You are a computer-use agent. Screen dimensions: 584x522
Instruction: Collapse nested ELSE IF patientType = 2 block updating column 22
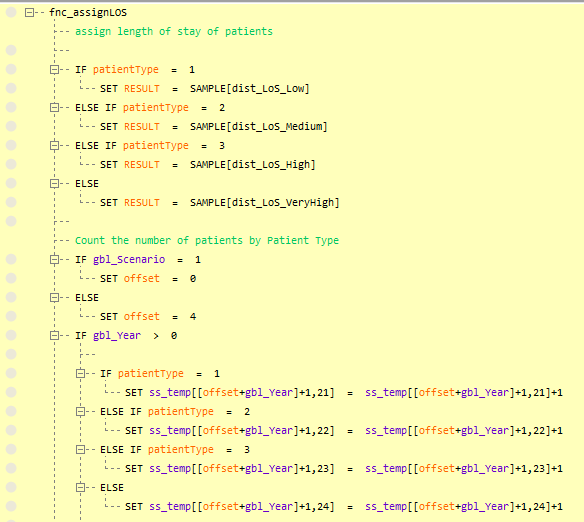[80, 411]
